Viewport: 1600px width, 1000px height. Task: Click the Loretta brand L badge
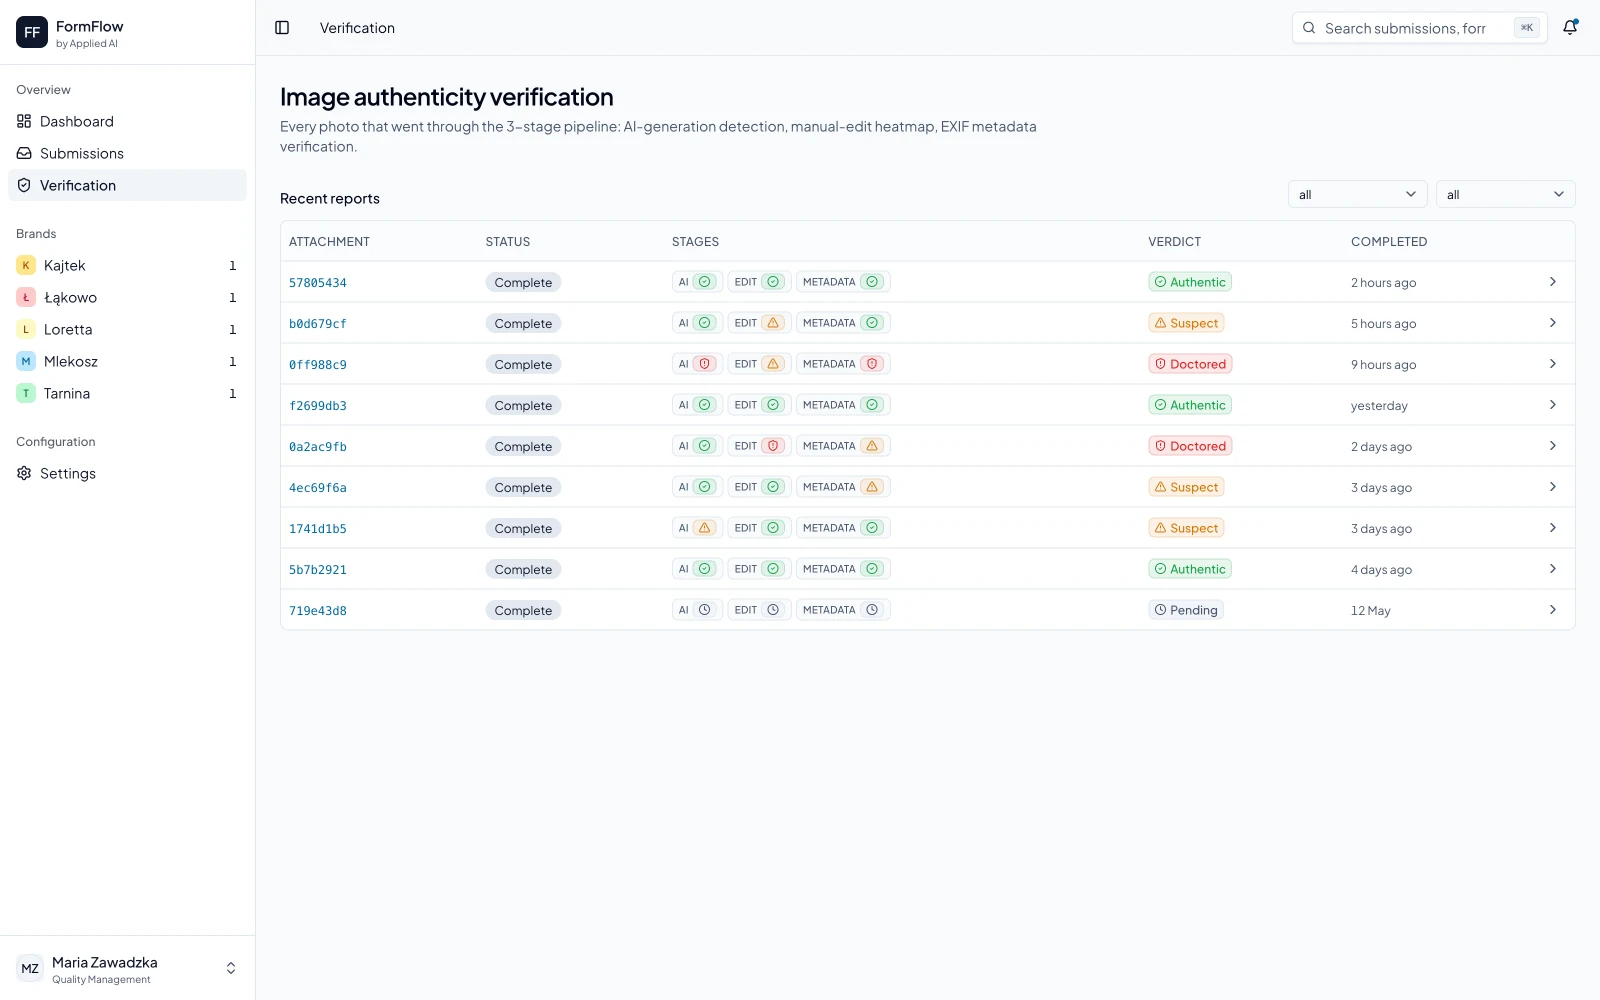[26, 329]
